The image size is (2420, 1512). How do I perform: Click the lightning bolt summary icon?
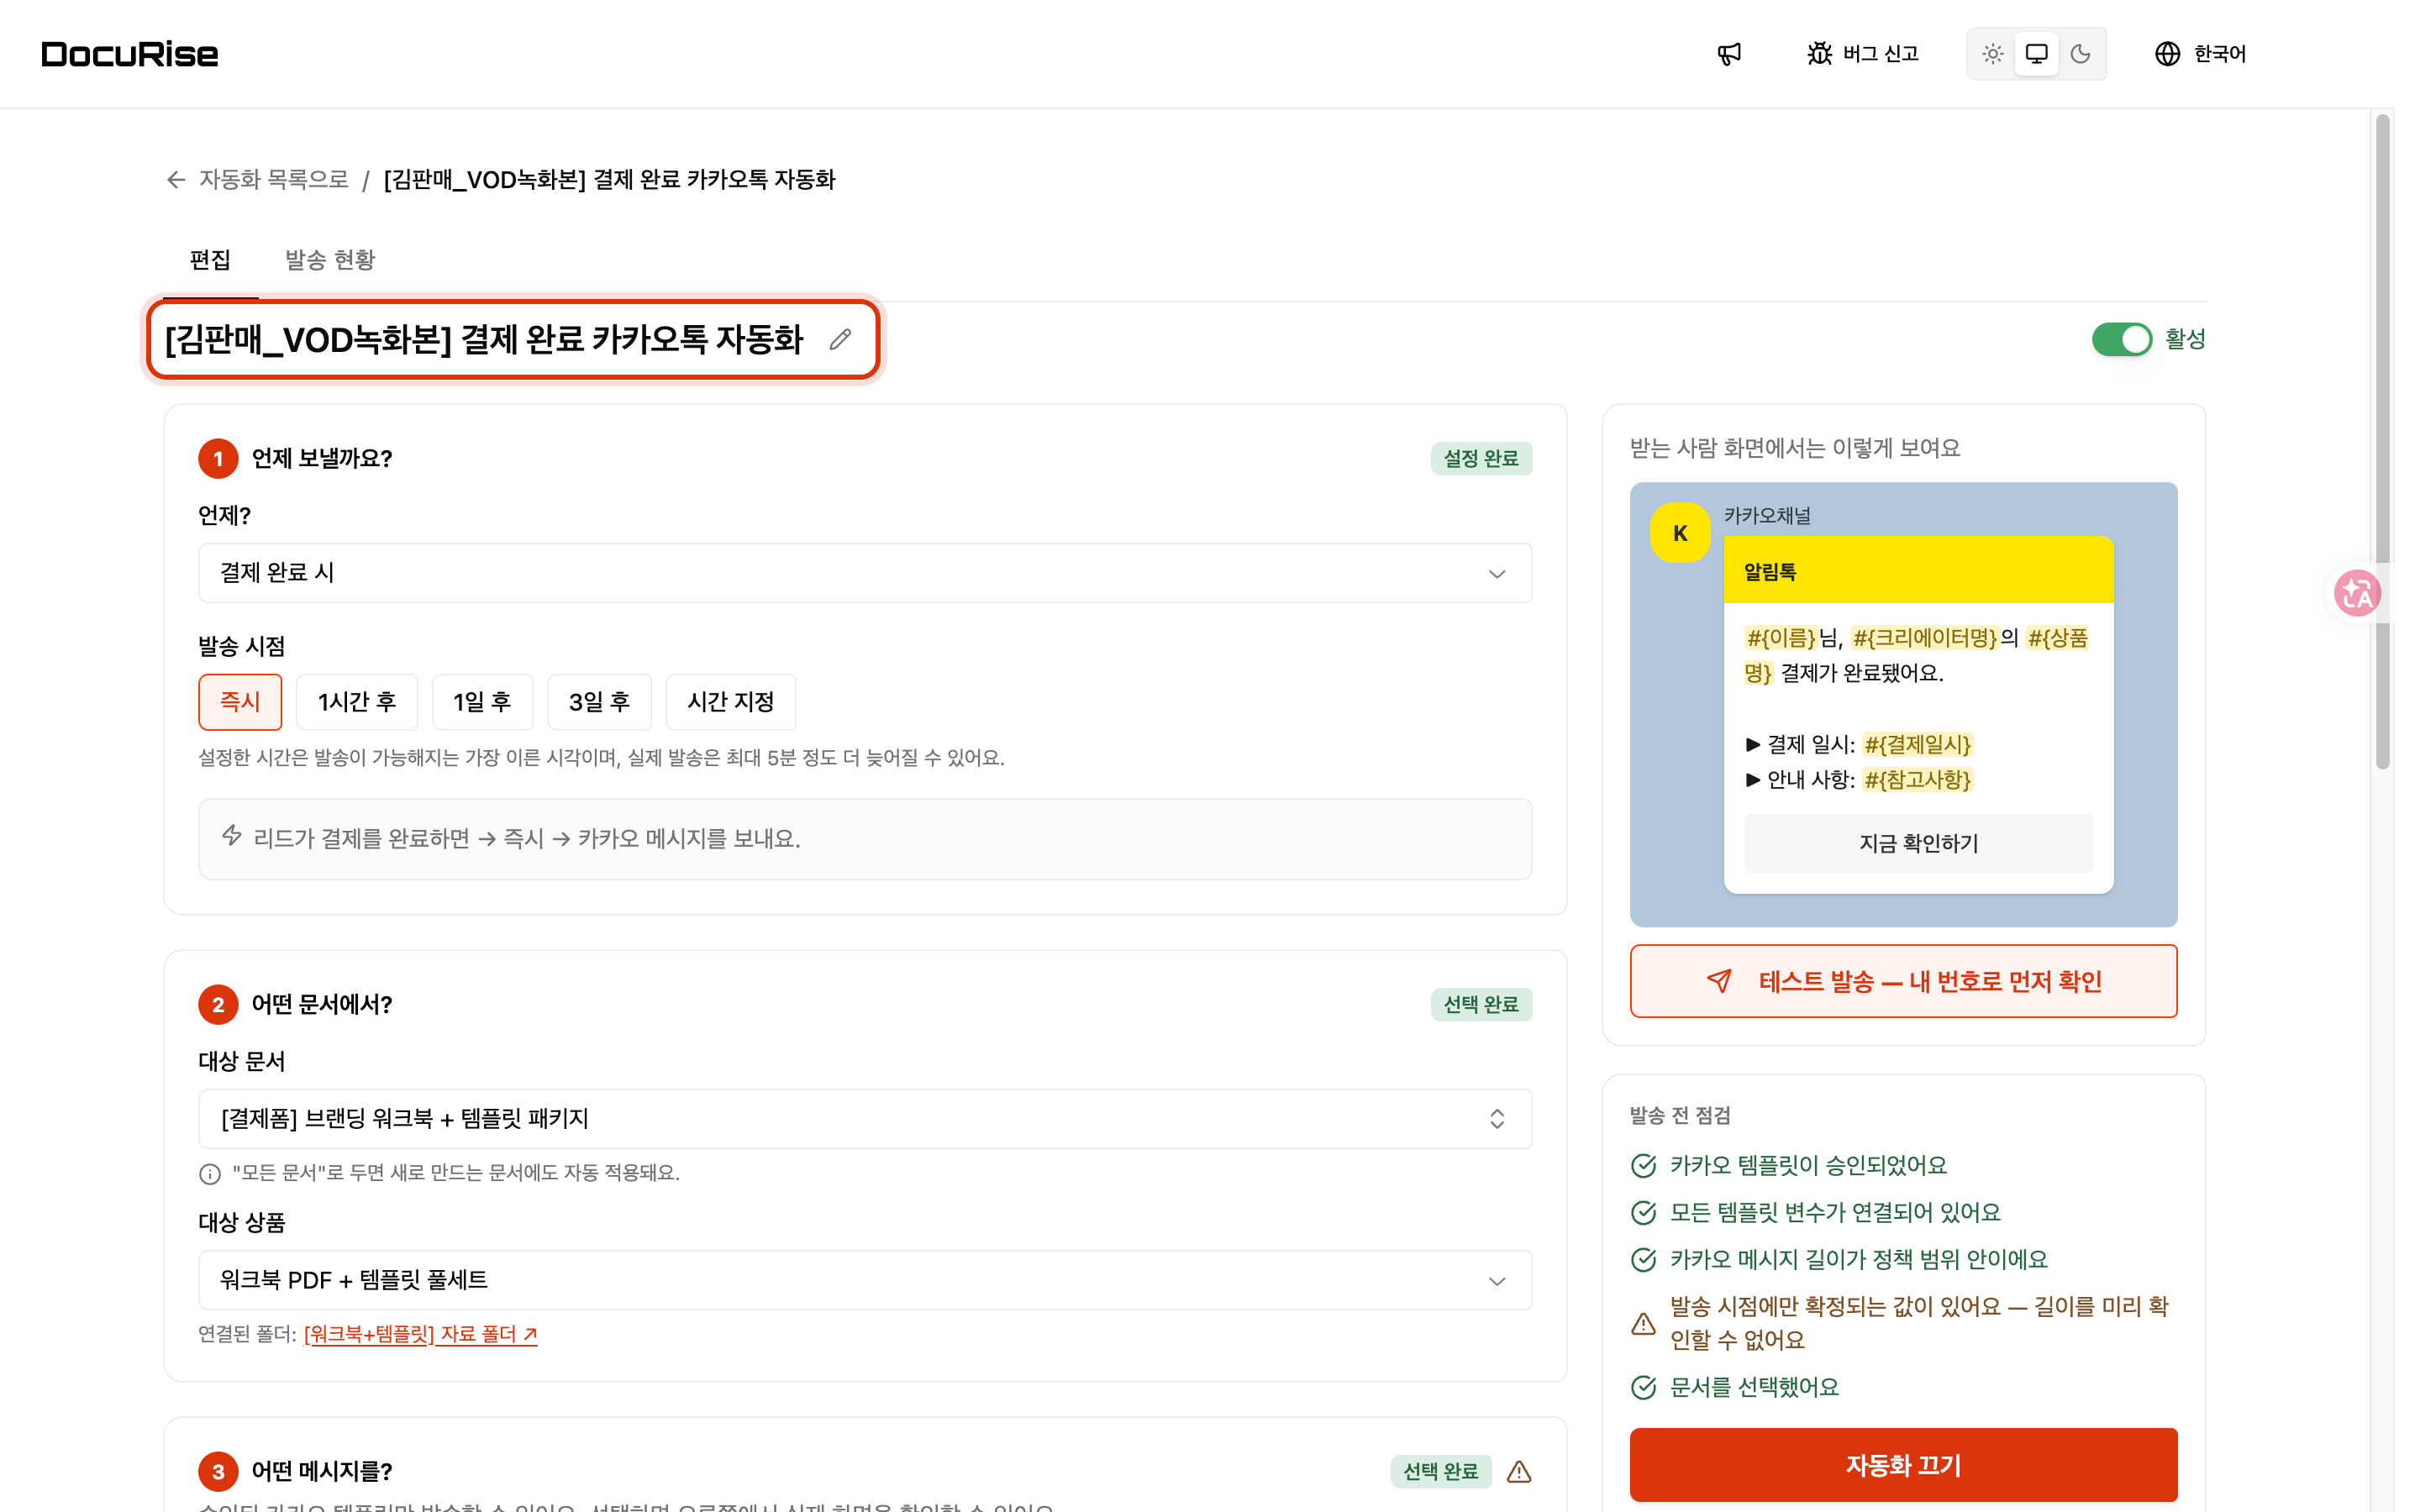(x=232, y=836)
